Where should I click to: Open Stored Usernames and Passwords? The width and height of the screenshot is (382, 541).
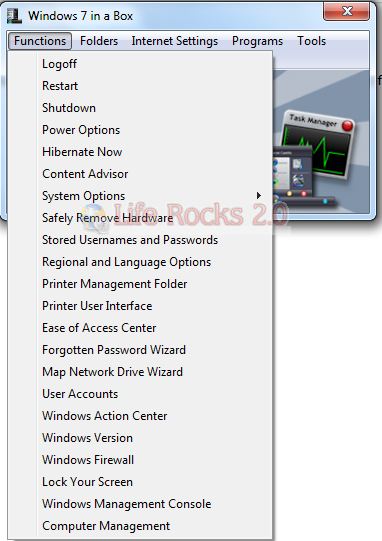[x=140, y=240]
